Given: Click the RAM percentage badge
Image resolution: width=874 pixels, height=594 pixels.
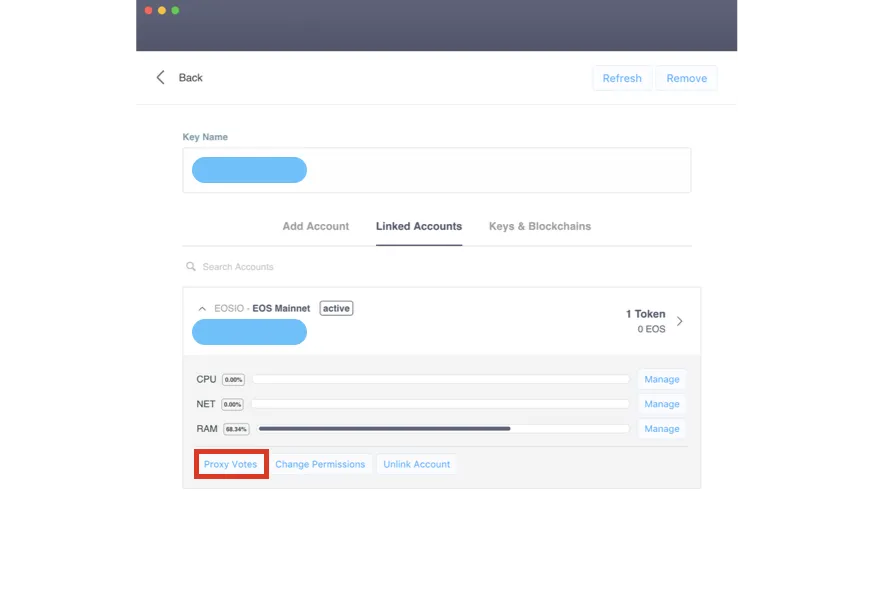Looking at the screenshot, I should 236,429.
